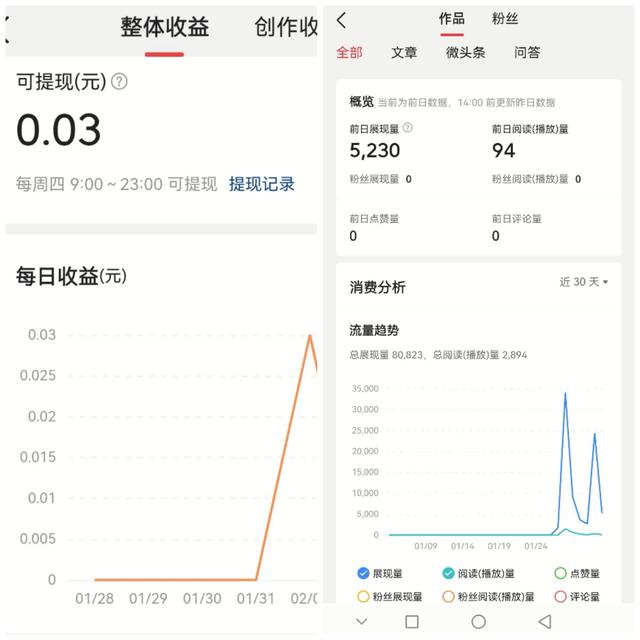Viewport: 640px width, 640px height.
Task: Enable 点赞量 series in chart
Action: 560,574
